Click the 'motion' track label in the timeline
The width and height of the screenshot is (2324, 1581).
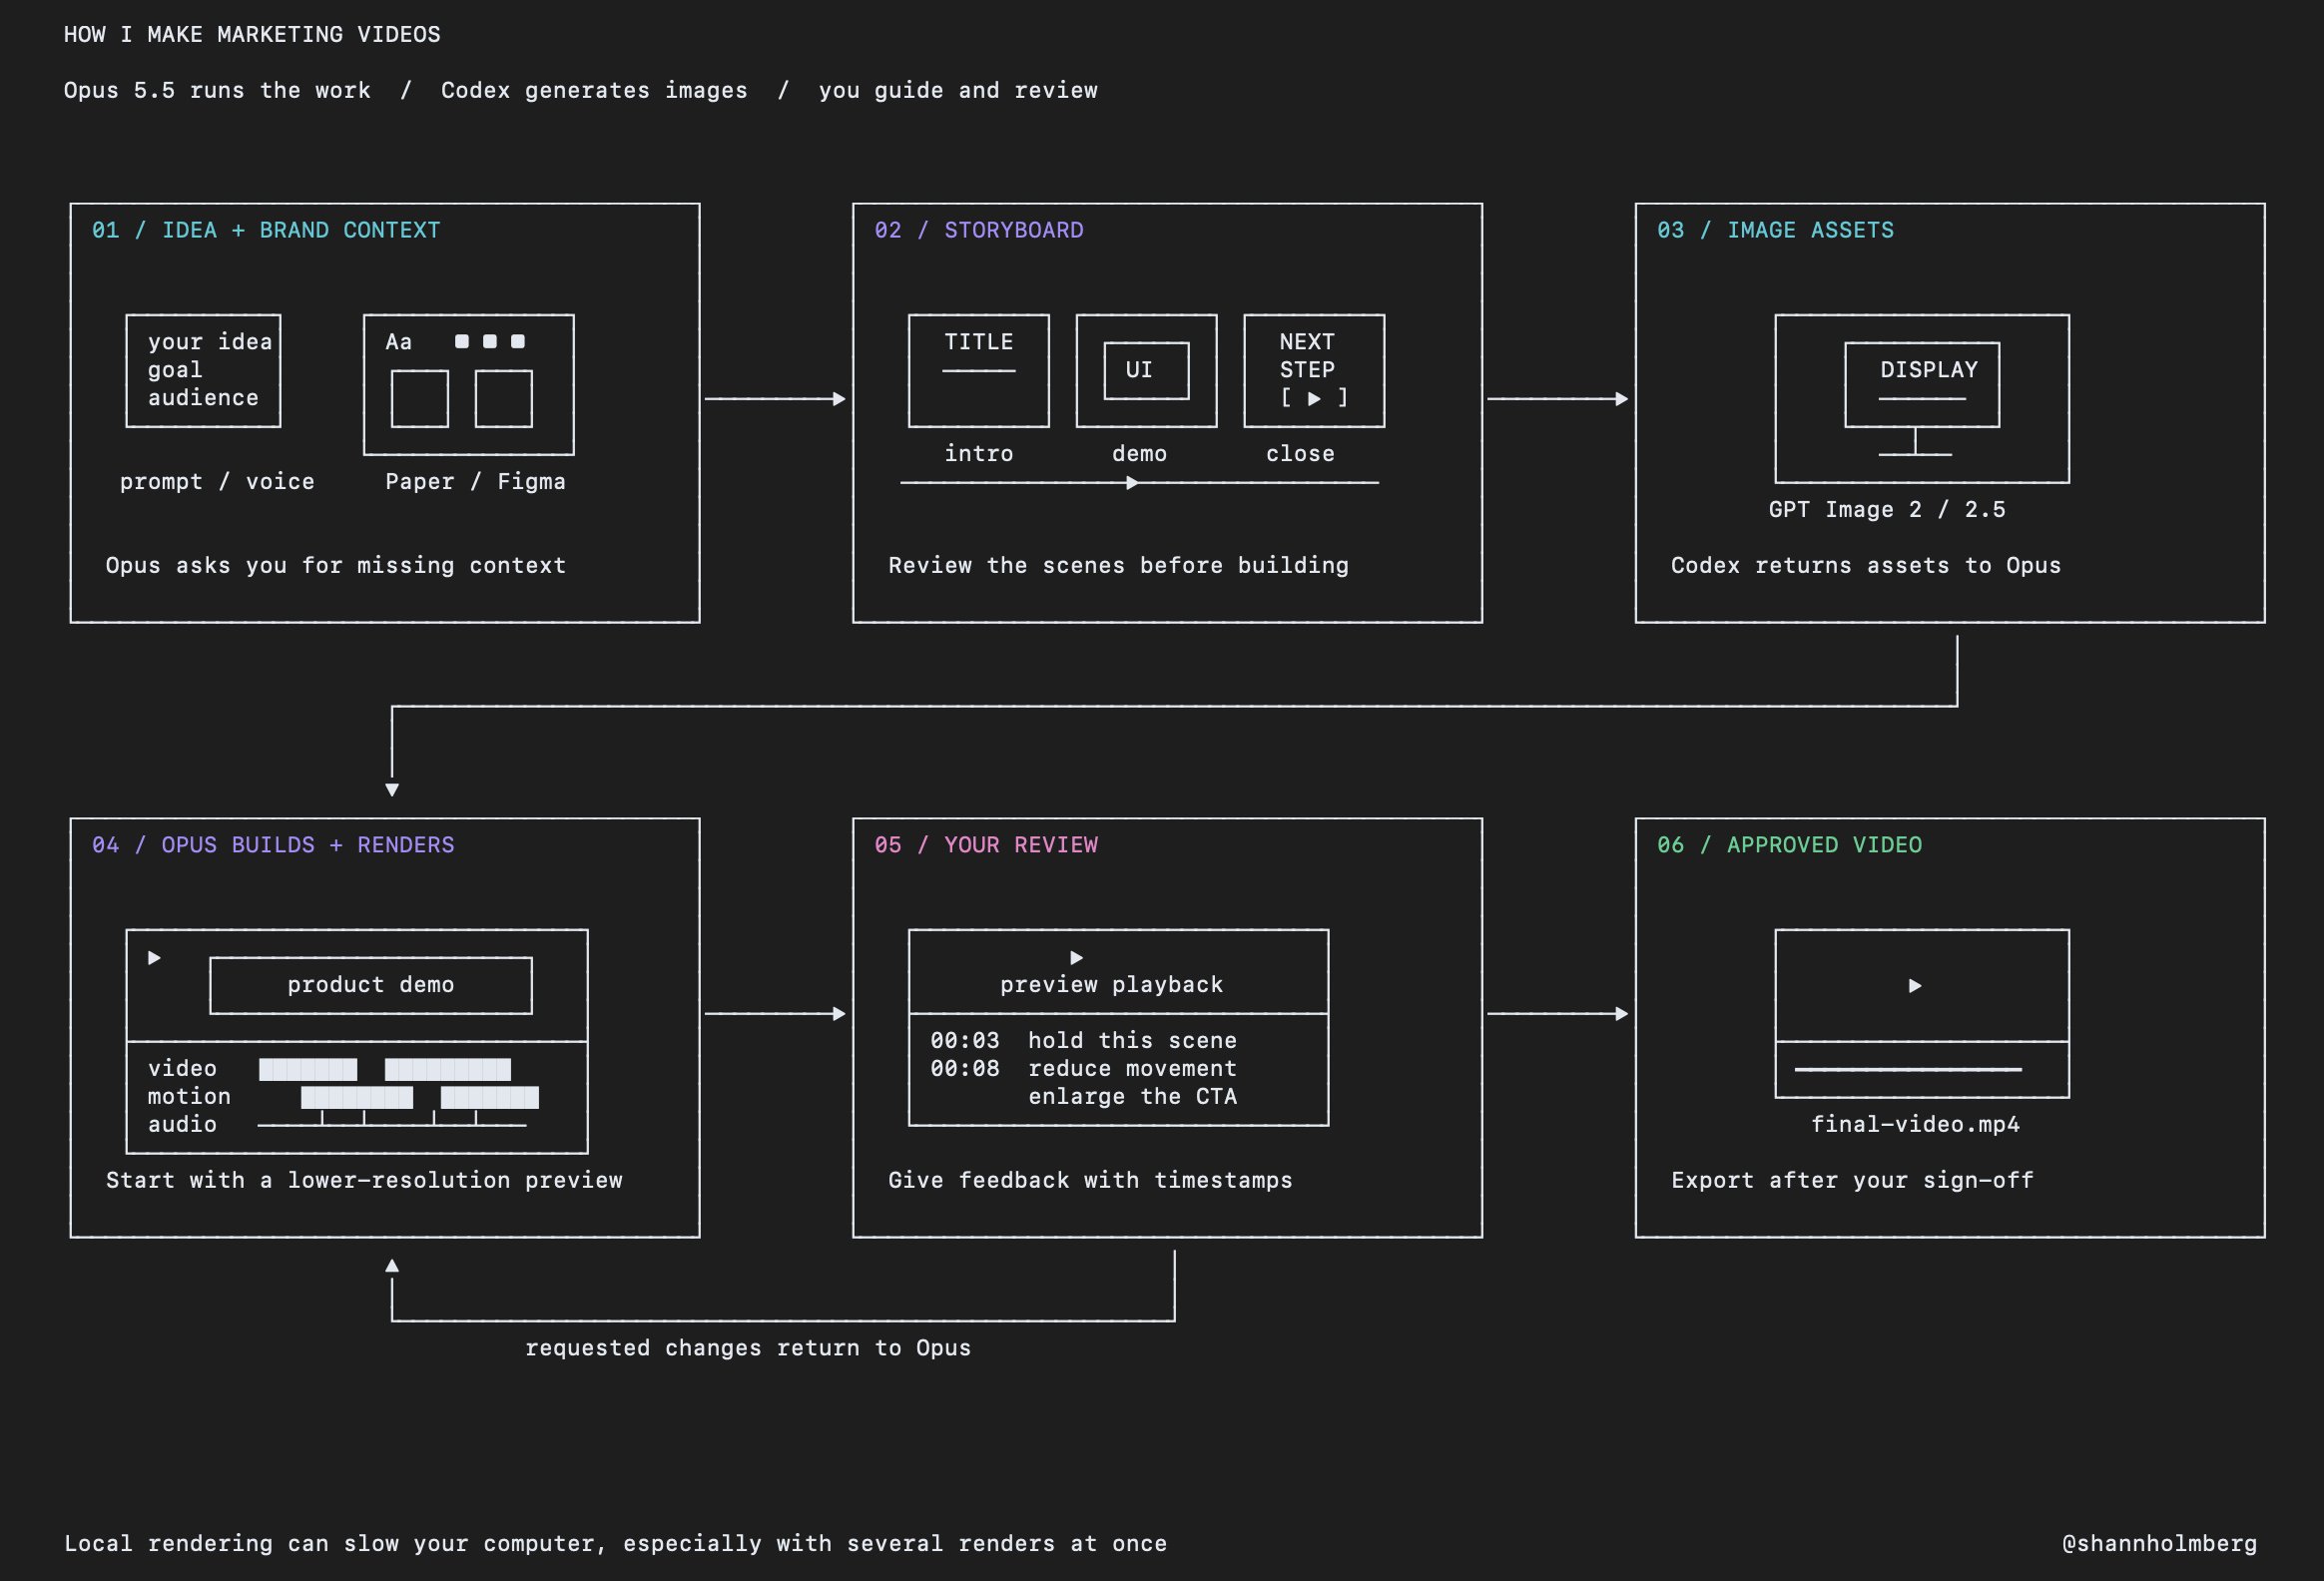tap(189, 1097)
